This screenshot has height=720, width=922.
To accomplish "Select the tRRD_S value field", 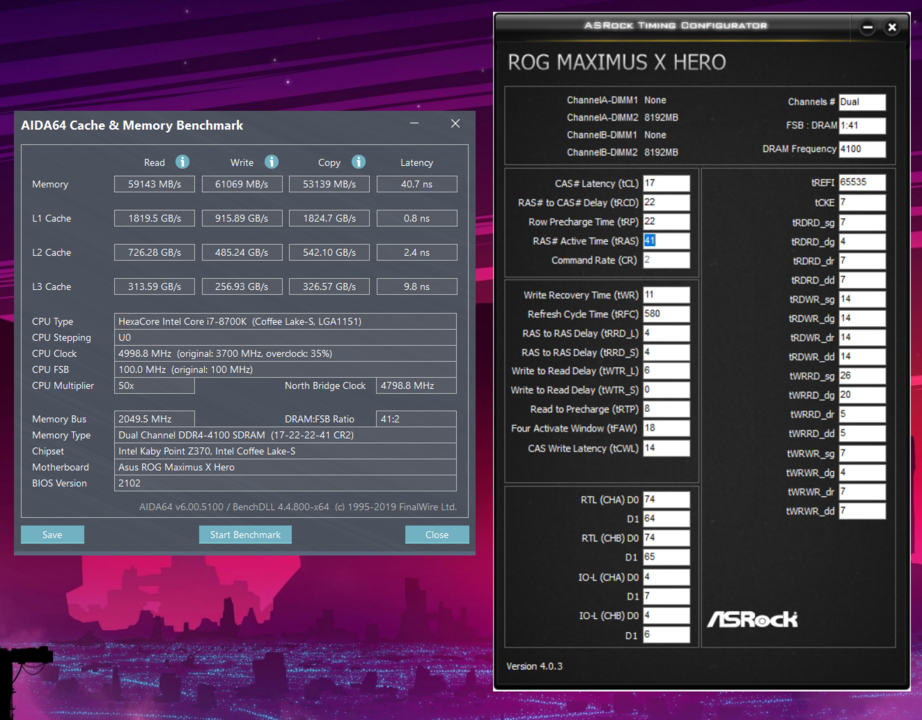I will point(666,352).
